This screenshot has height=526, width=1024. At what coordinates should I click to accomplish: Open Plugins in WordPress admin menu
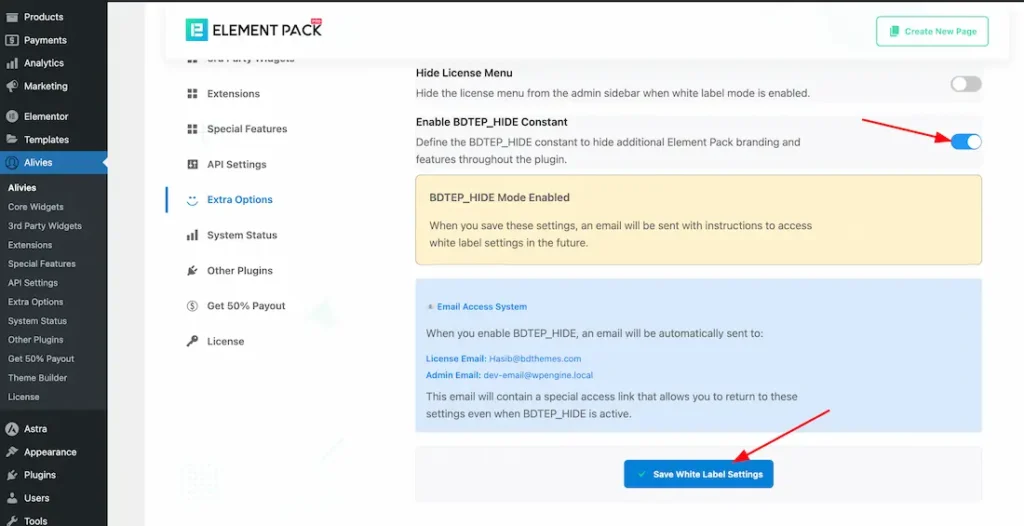click(40, 475)
